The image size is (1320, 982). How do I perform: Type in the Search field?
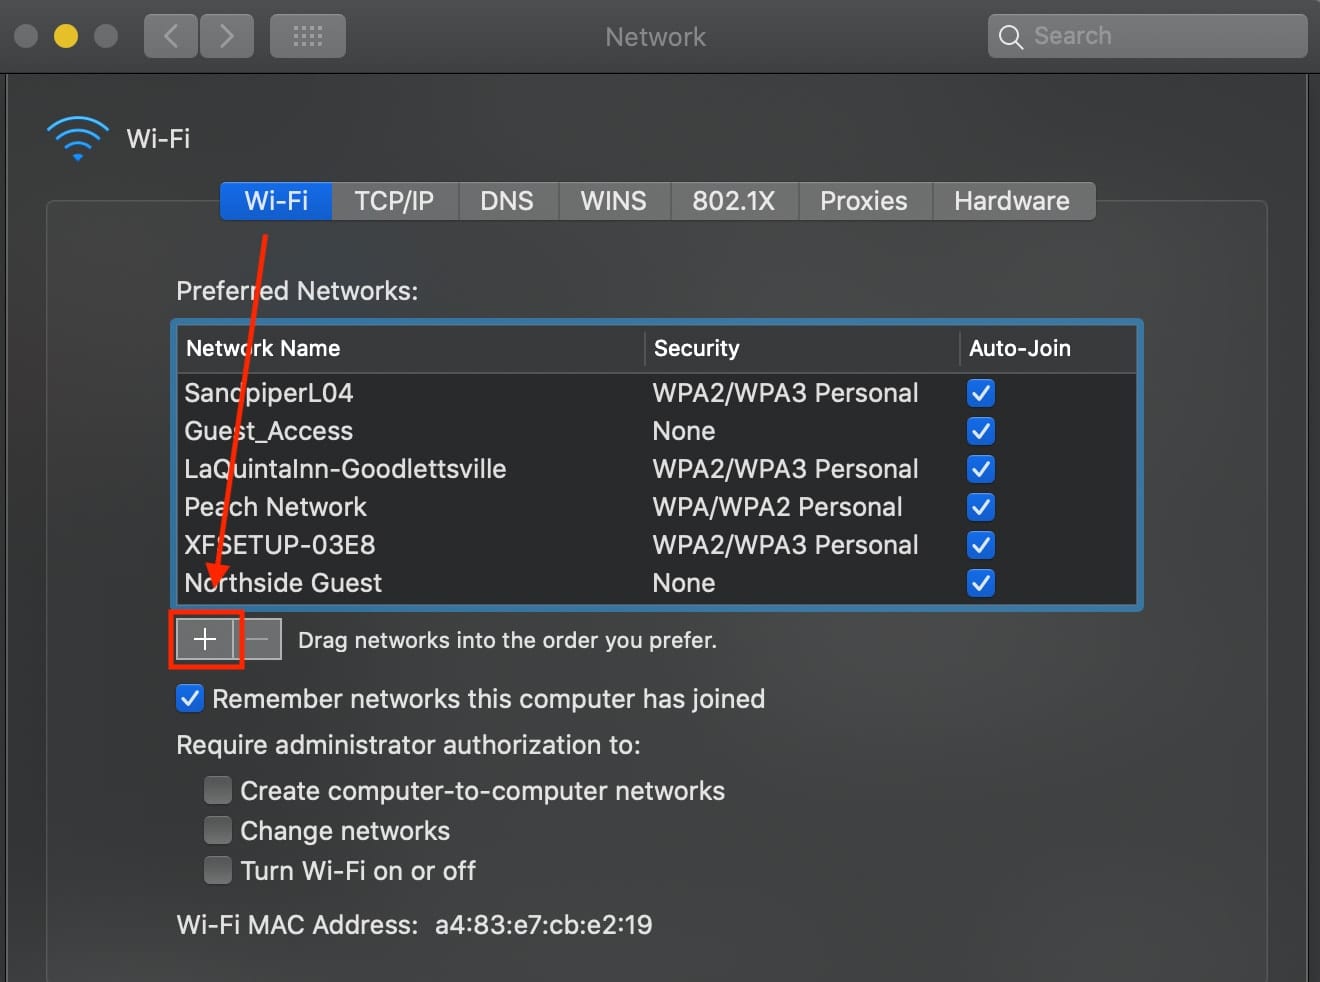[1160, 37]
